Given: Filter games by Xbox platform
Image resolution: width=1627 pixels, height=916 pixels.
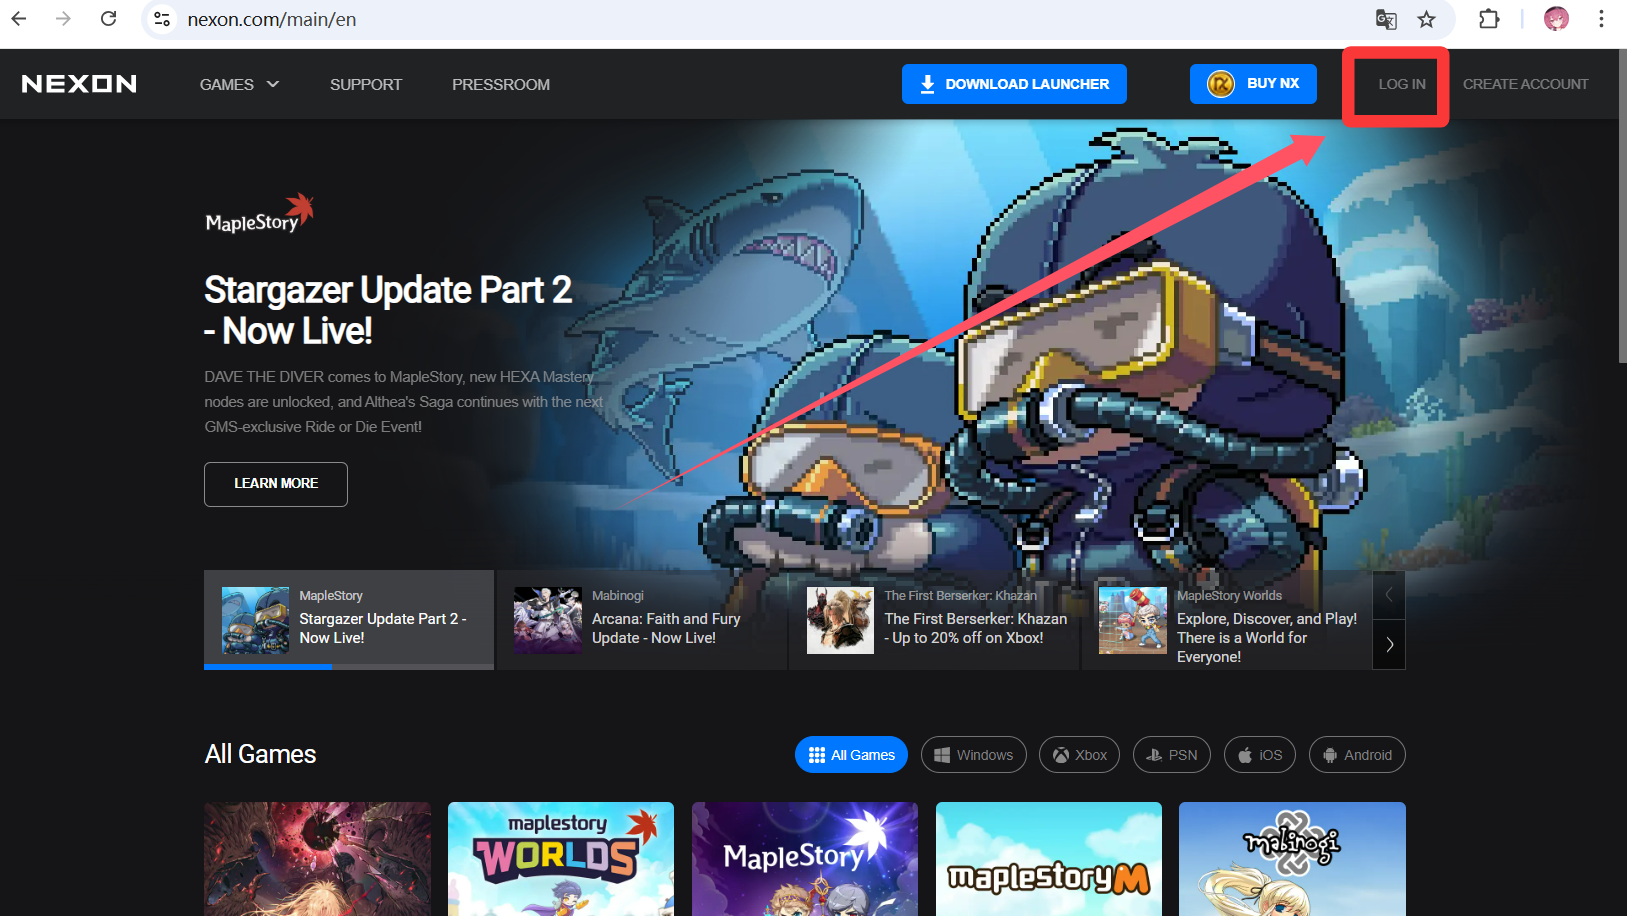Looking at the screenshot, I should 1079,755.
